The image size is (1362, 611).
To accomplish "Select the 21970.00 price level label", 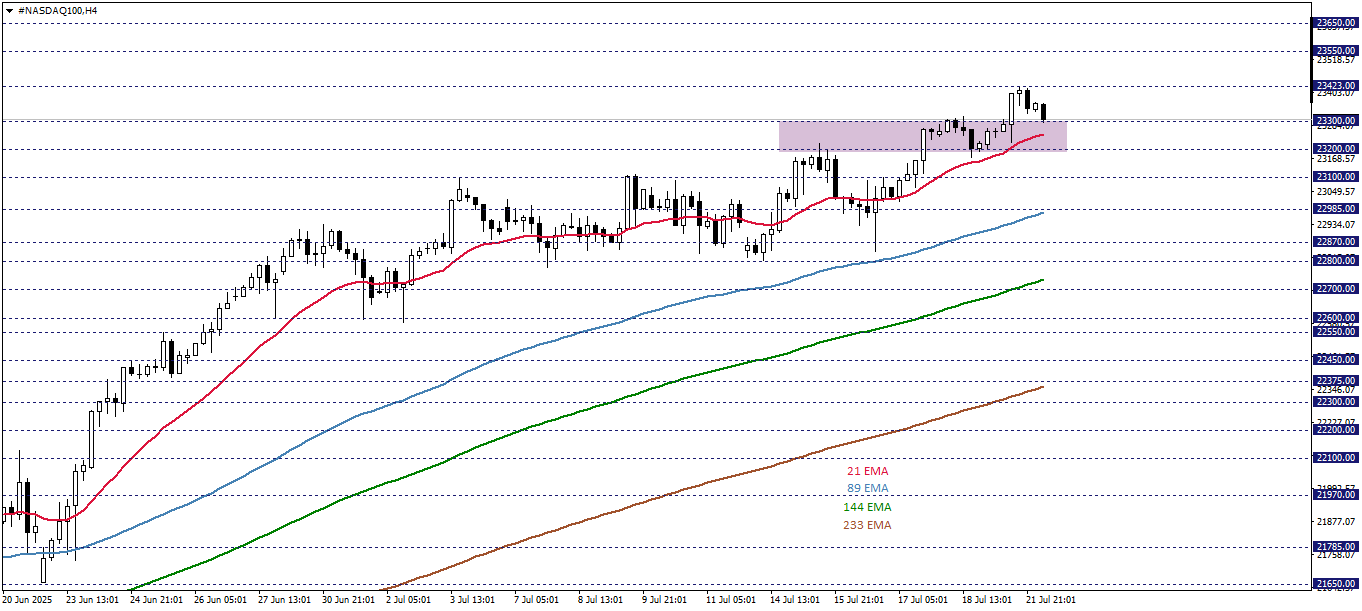I will point(1335,494).
